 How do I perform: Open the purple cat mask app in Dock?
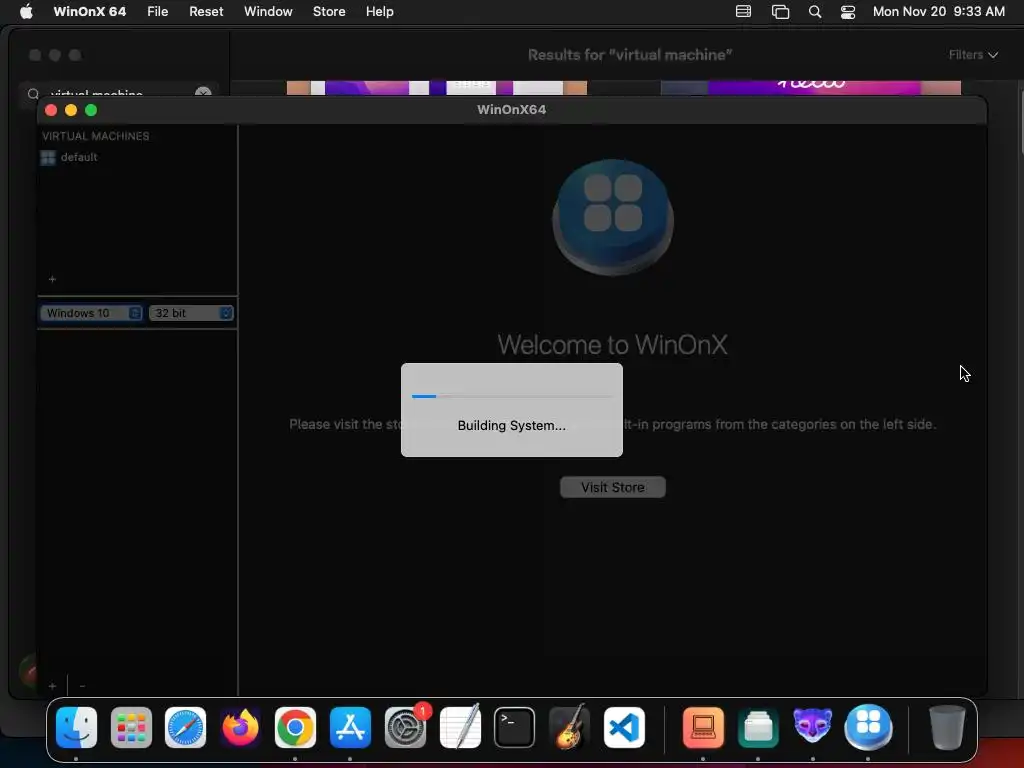(x=812, y=726)
